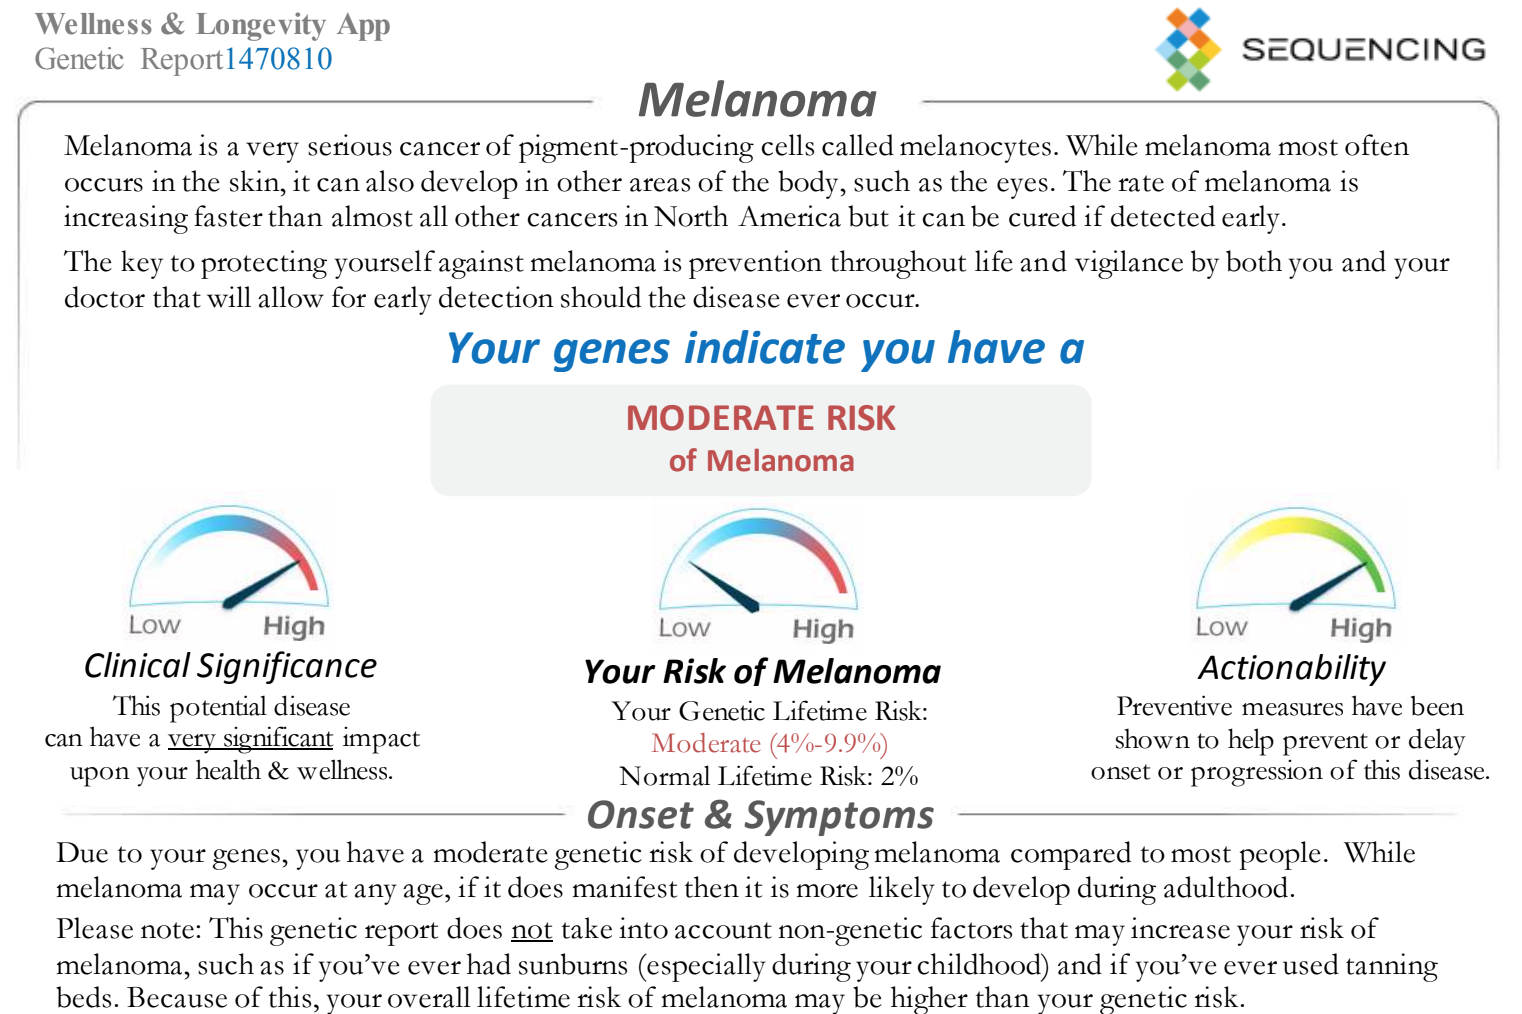The height and width of the screenshot is (1014, 1522).
Task: Click the High label under Clinical Significance gauge
Action: tap(294, 626)
